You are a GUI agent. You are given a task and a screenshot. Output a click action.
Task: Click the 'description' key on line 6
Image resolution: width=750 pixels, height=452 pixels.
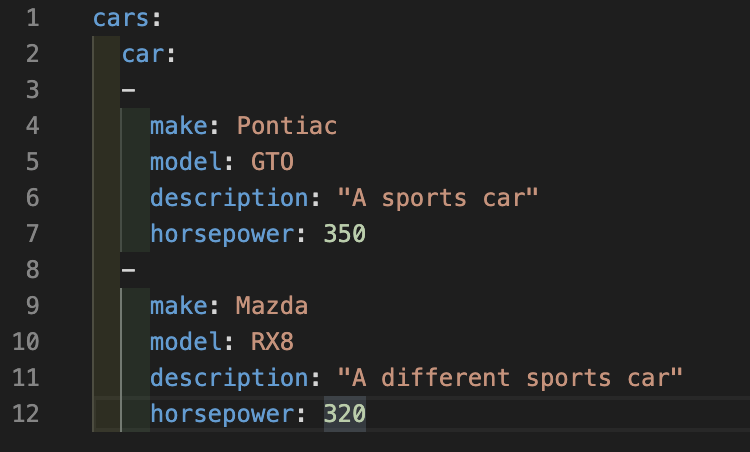tap(230, 198)
